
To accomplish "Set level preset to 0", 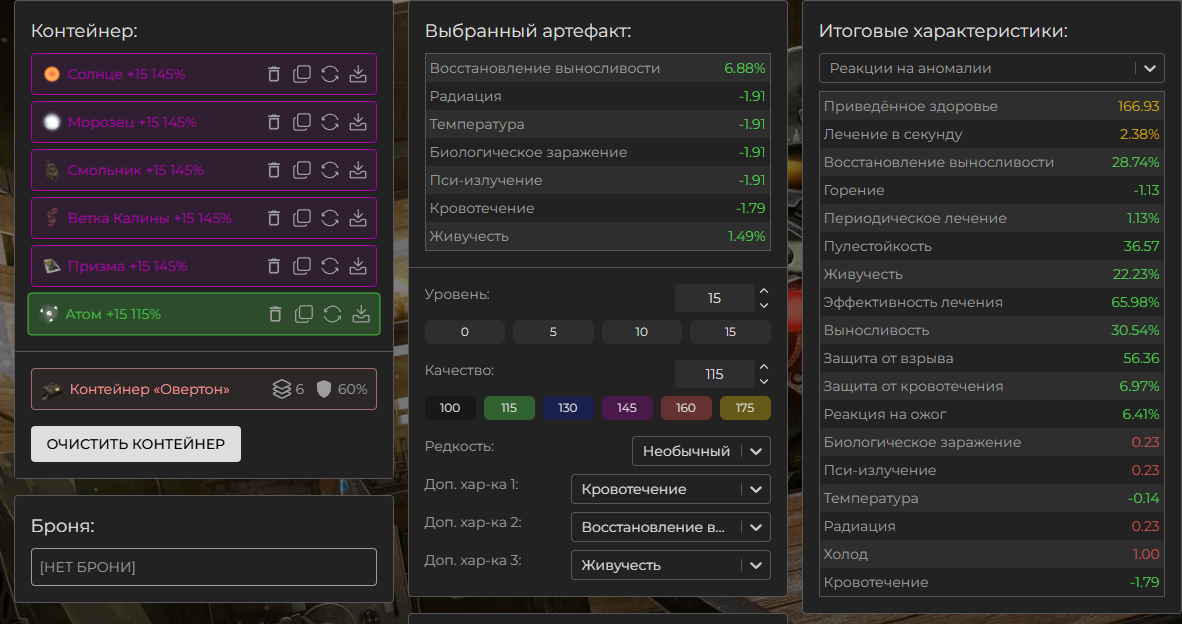I will tap(464, 332).
